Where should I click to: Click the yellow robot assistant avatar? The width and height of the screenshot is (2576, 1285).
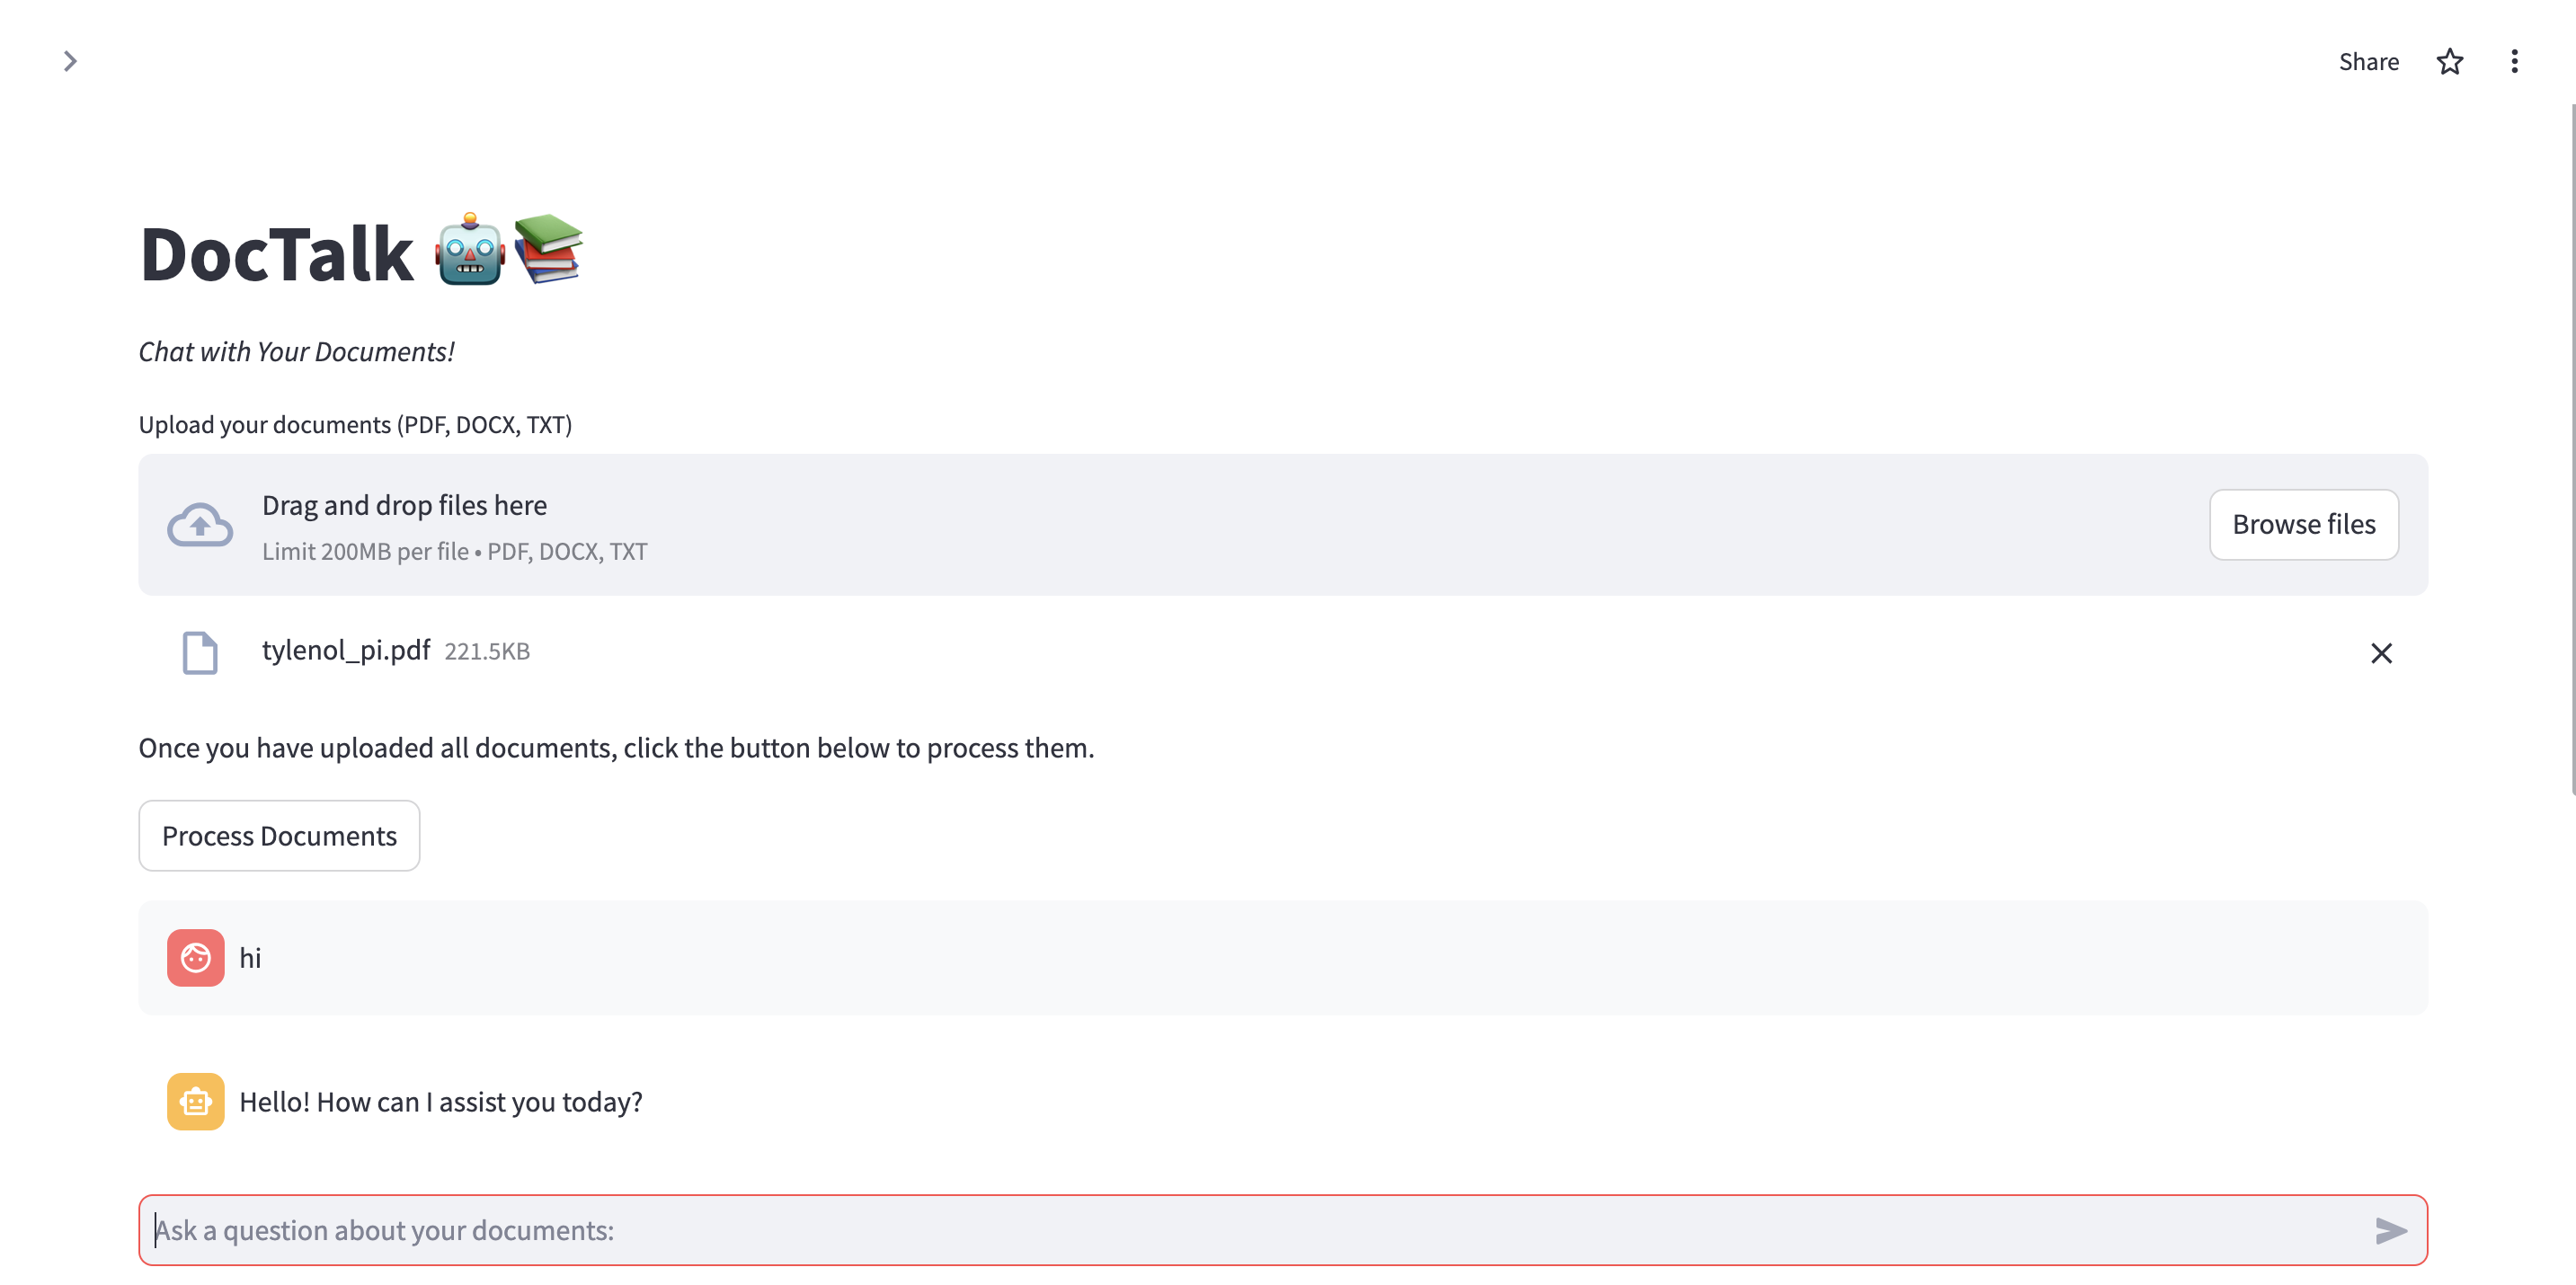click(x=195, y=1101)
